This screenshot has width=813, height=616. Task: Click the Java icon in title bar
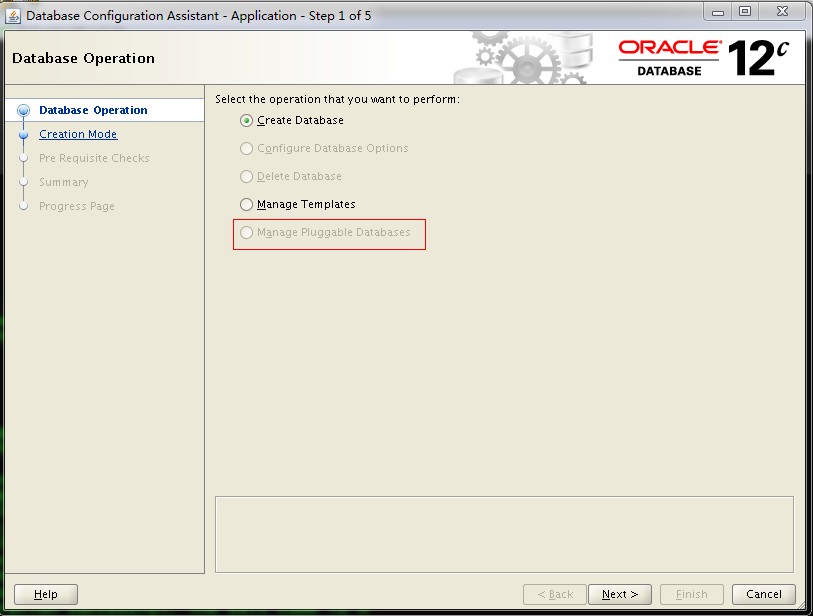[x=13, y=16]
